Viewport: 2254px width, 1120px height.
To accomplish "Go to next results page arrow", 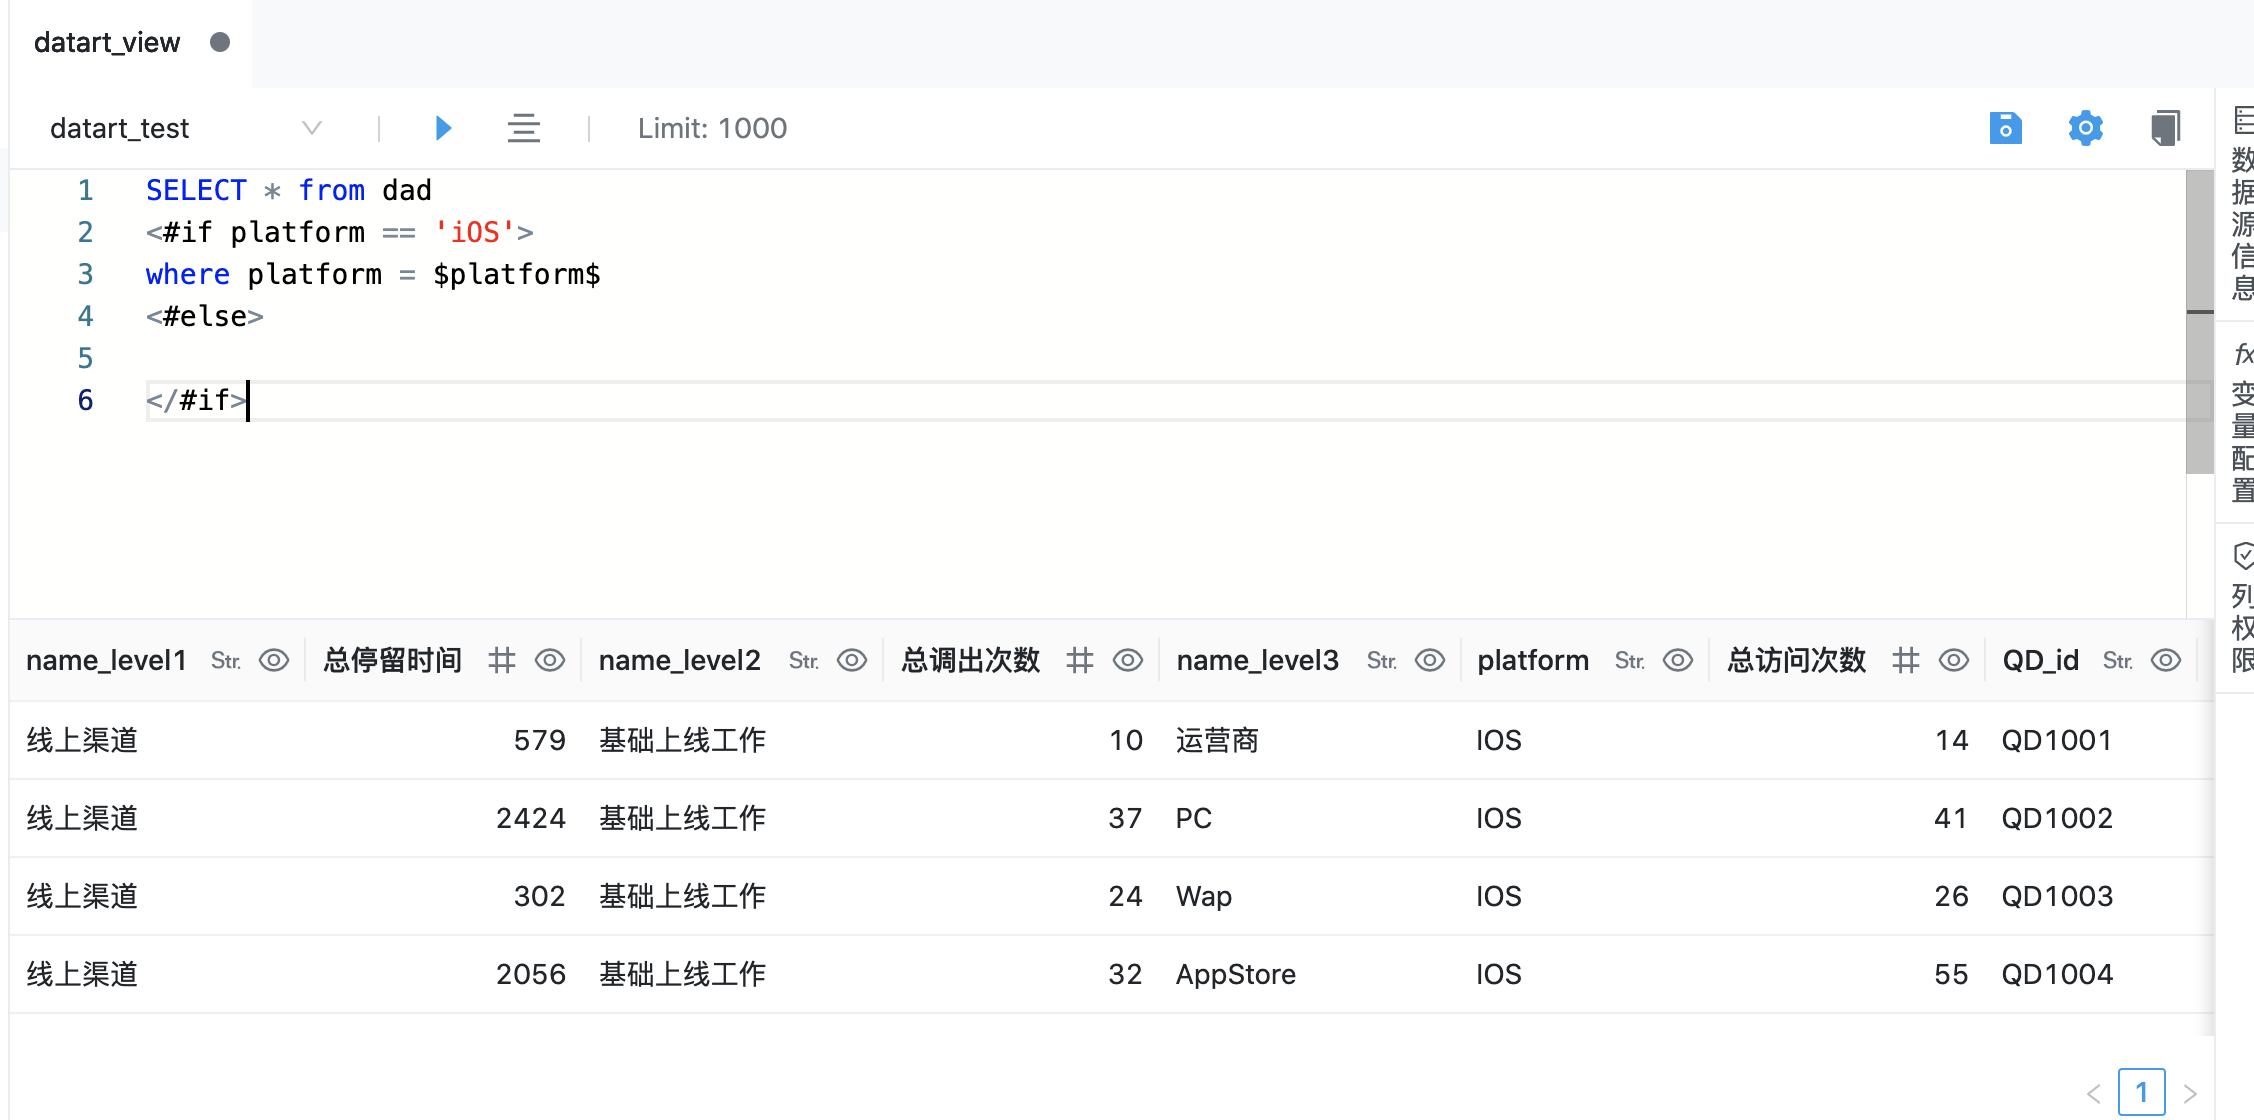I will [x=2190, y=1093].
